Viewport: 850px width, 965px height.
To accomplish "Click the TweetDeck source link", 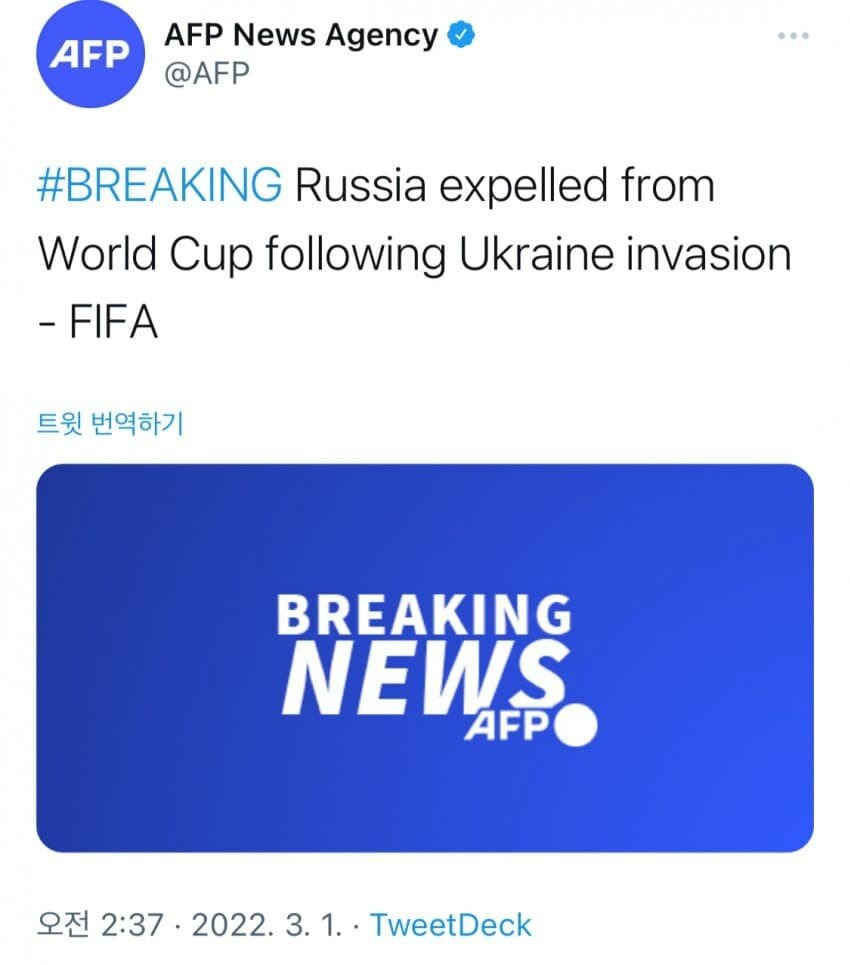I will [x=451, y=924].
